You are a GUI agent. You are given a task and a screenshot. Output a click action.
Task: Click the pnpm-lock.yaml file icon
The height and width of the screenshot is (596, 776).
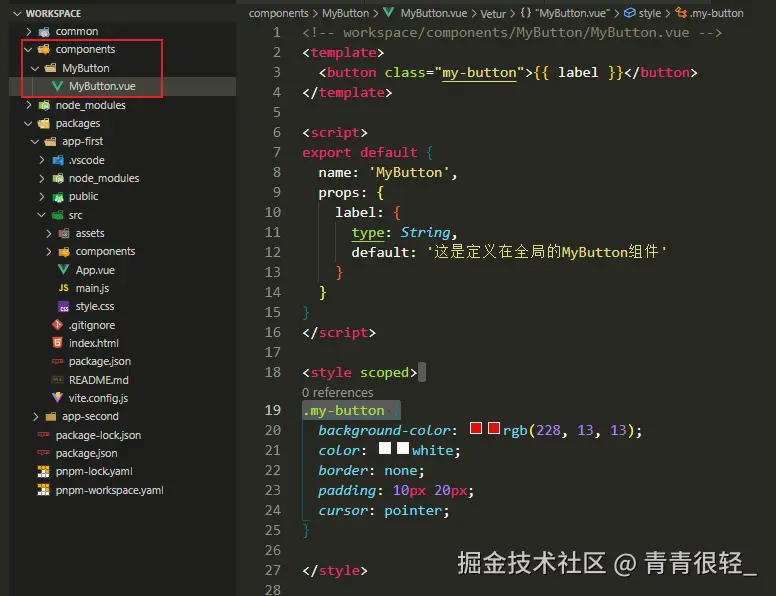click(44, 471)
